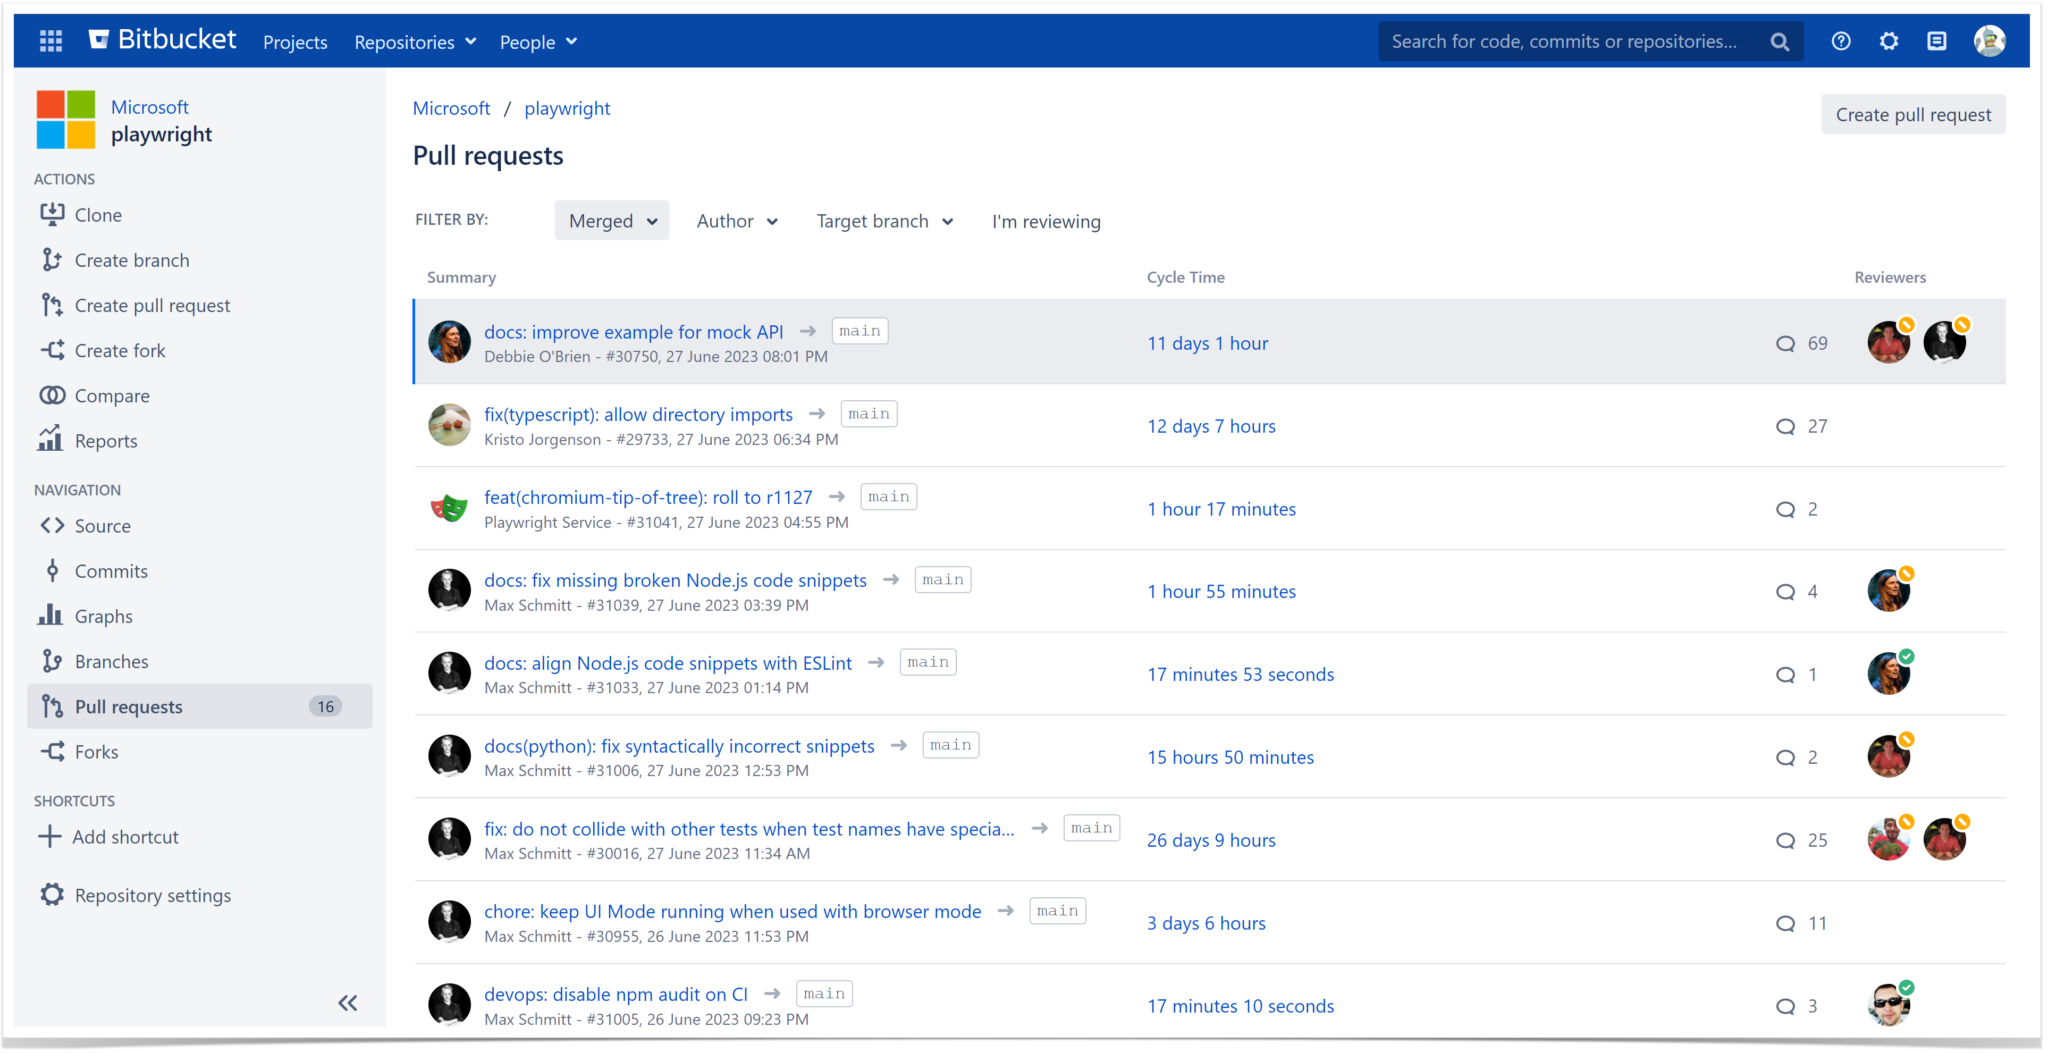Click Debbie O'Brien's avatar thumbnail

click(449, 341)
